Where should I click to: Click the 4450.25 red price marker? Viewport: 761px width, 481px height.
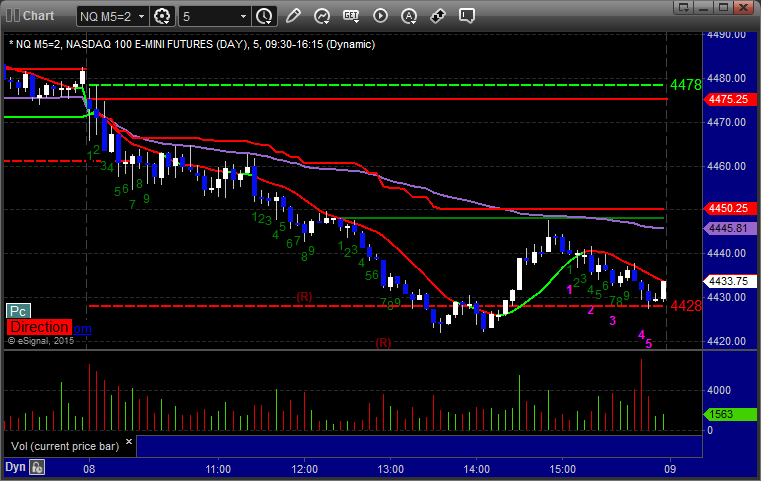[x=730, y=208]
